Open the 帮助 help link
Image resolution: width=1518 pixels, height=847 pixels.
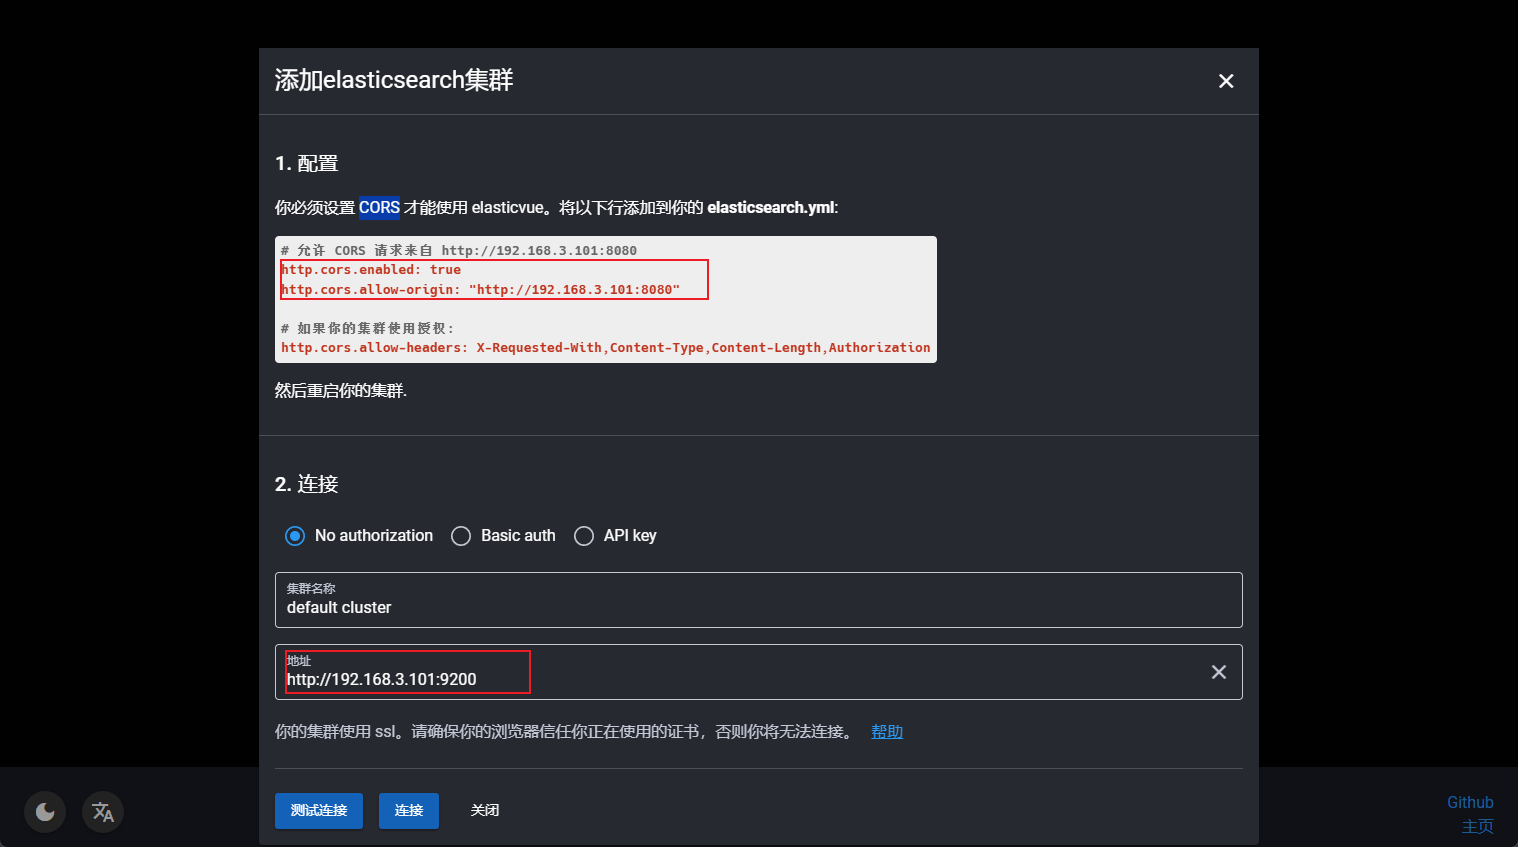[x=886, y=732]
